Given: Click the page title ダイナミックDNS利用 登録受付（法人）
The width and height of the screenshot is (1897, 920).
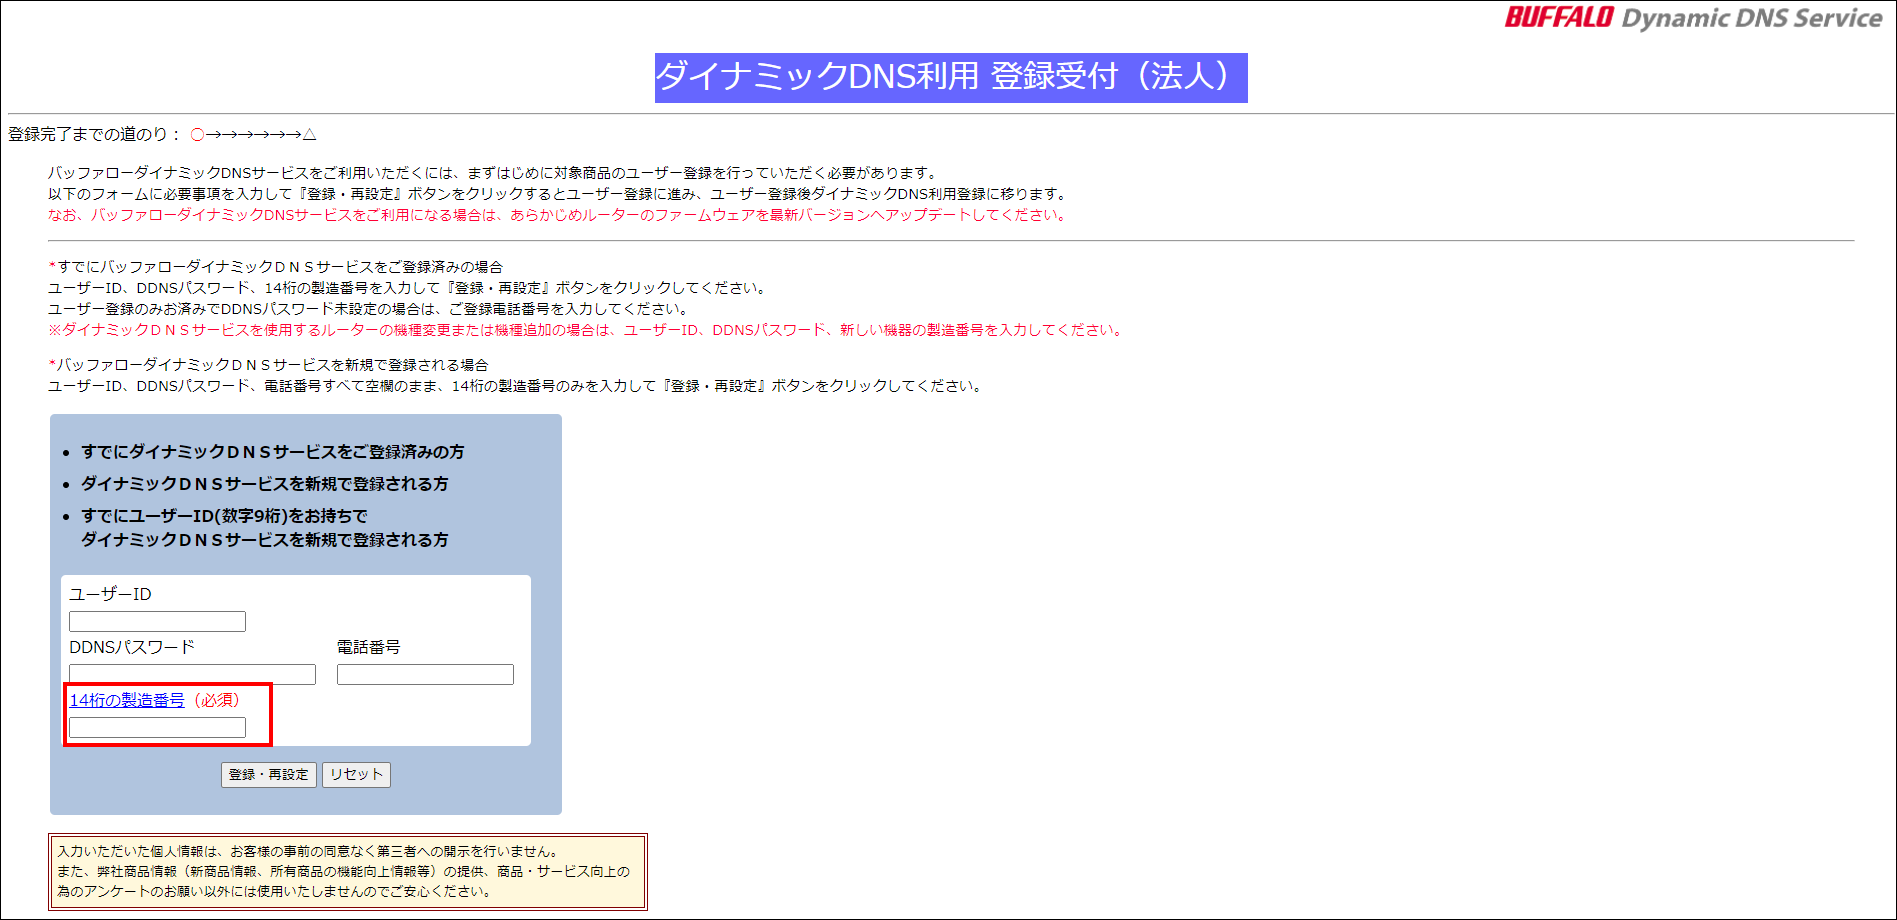Looking at the screenshot, I should pyautogui.click(x=948, y=78).
